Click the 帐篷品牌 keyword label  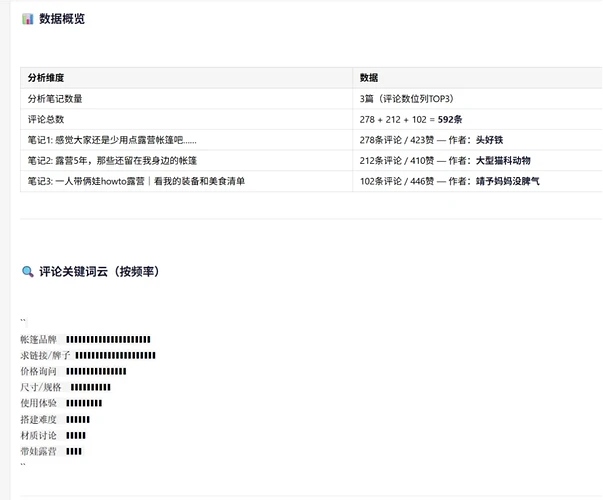38,340
